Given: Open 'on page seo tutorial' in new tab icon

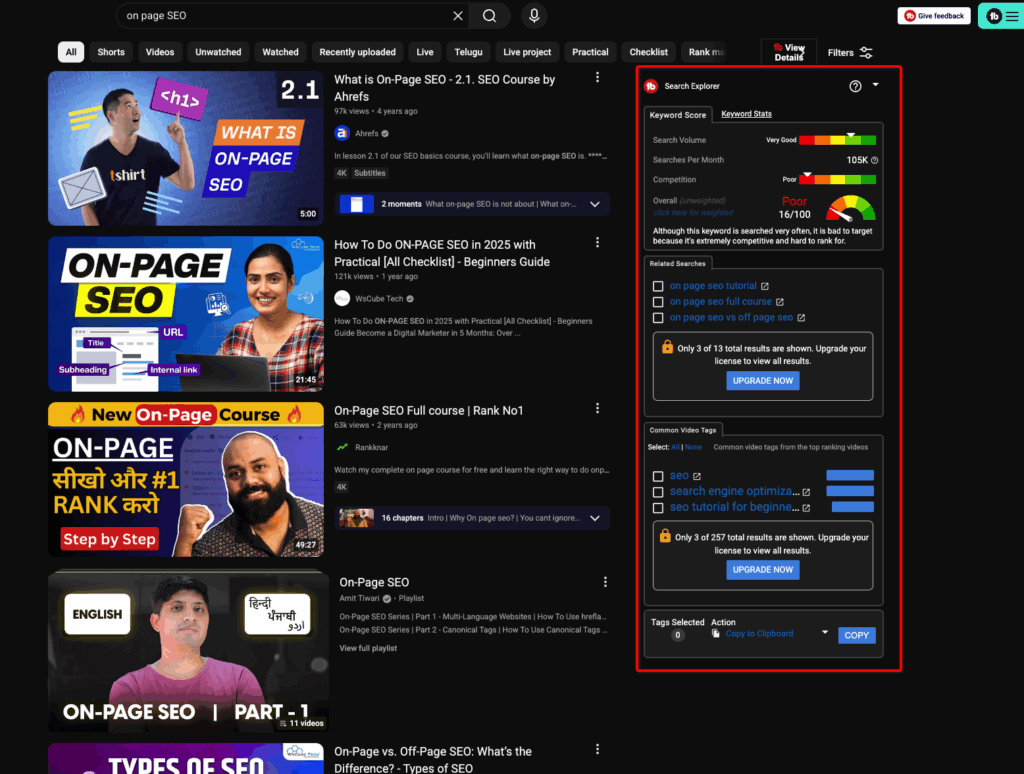Looking at the screenshot, I should [x=765, y=286].
